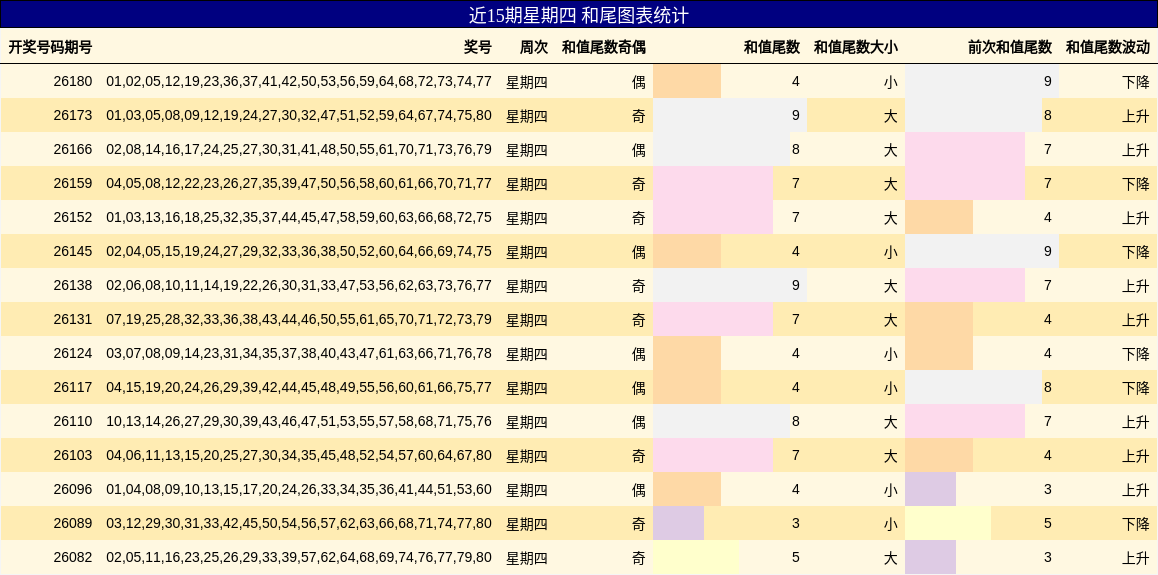Click 和值尾数 value 5 in row 26082
The image size is (1158, 575).
pyautogui.click(x=795, y=557)
